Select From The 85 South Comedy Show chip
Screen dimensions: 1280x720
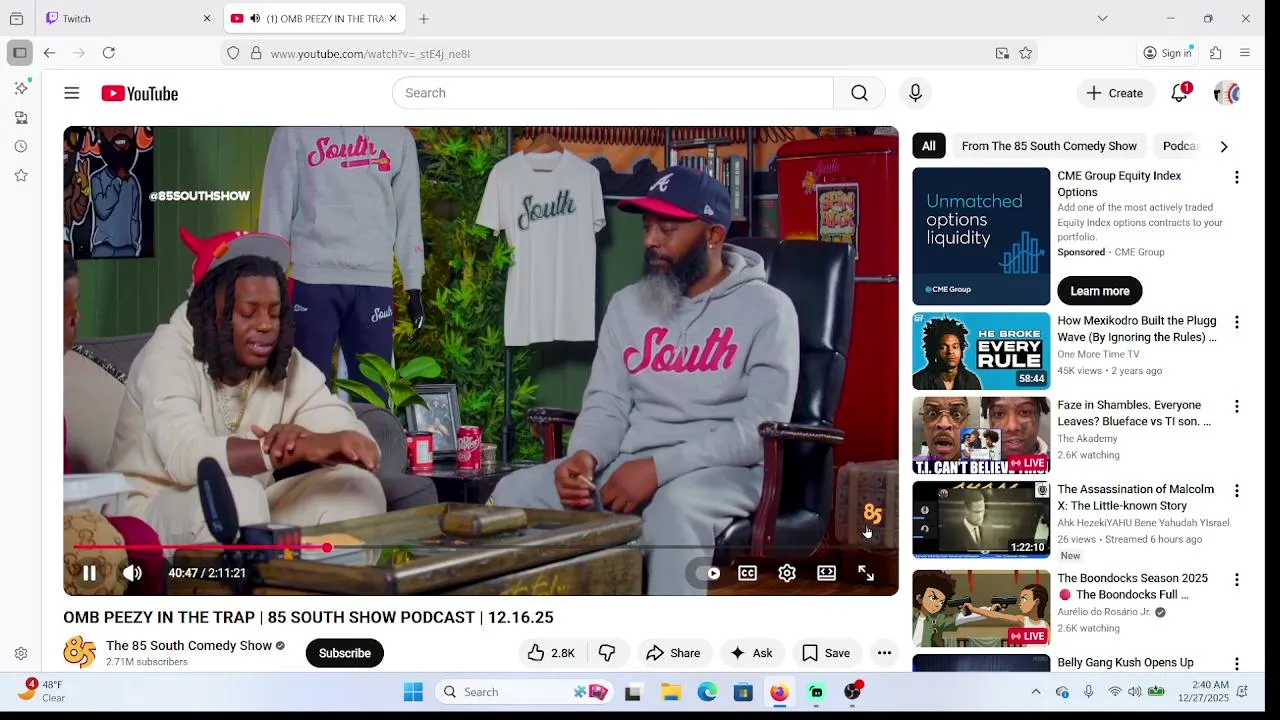coord(1049,146)
